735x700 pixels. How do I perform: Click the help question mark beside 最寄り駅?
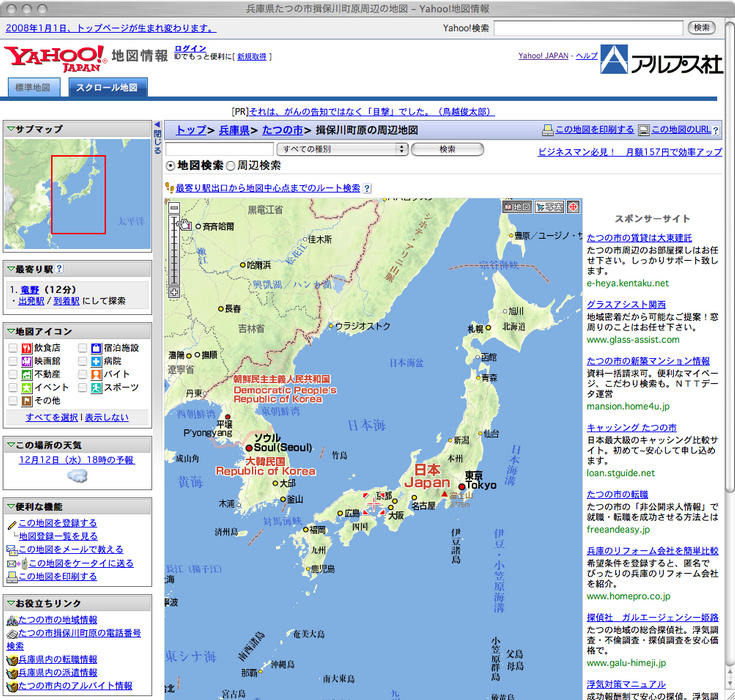(60, 269)
